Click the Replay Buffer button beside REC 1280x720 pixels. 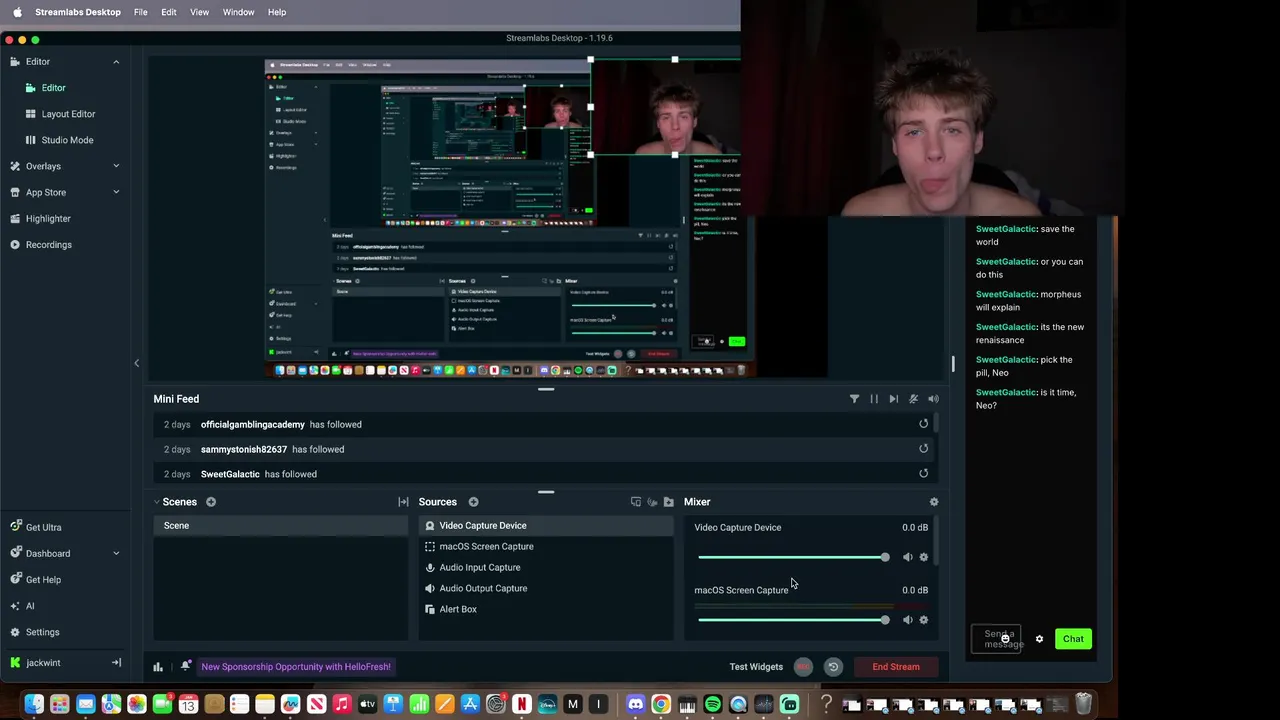coord(833,667)
